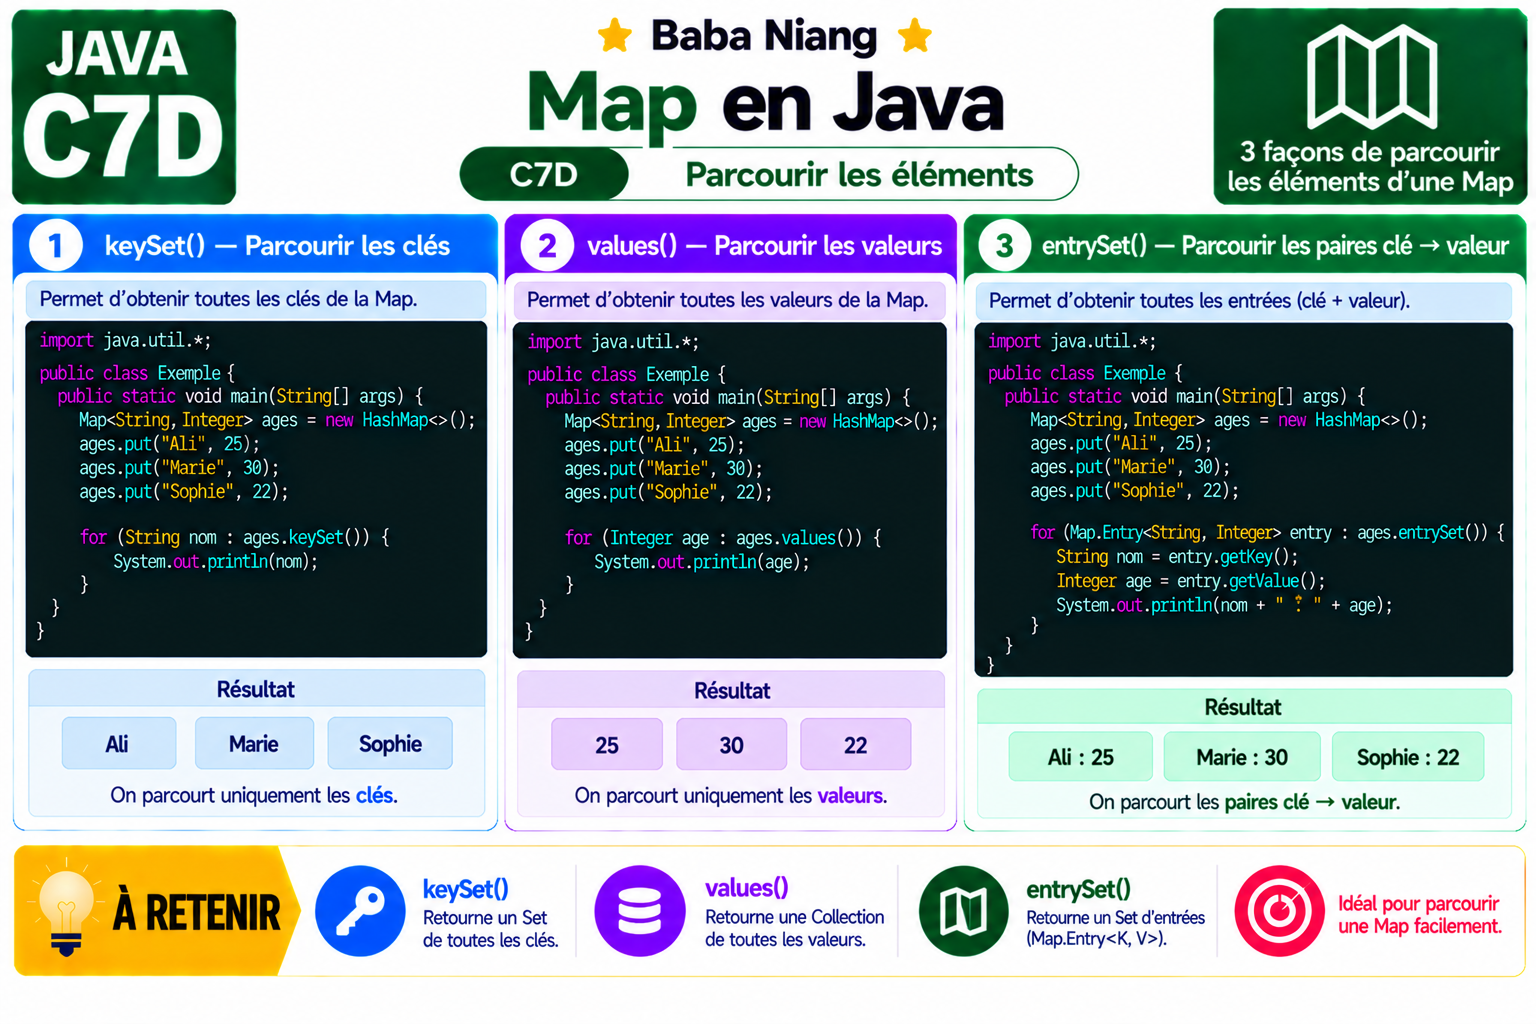Click "Permet d'obtenir toutes les clés de la Map."

click(x=229, y=299)
